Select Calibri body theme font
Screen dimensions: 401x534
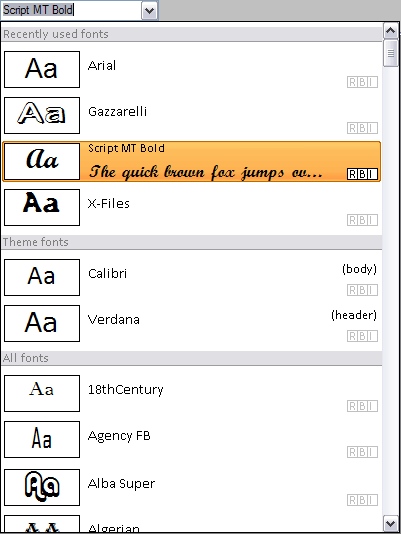[191, 277]
